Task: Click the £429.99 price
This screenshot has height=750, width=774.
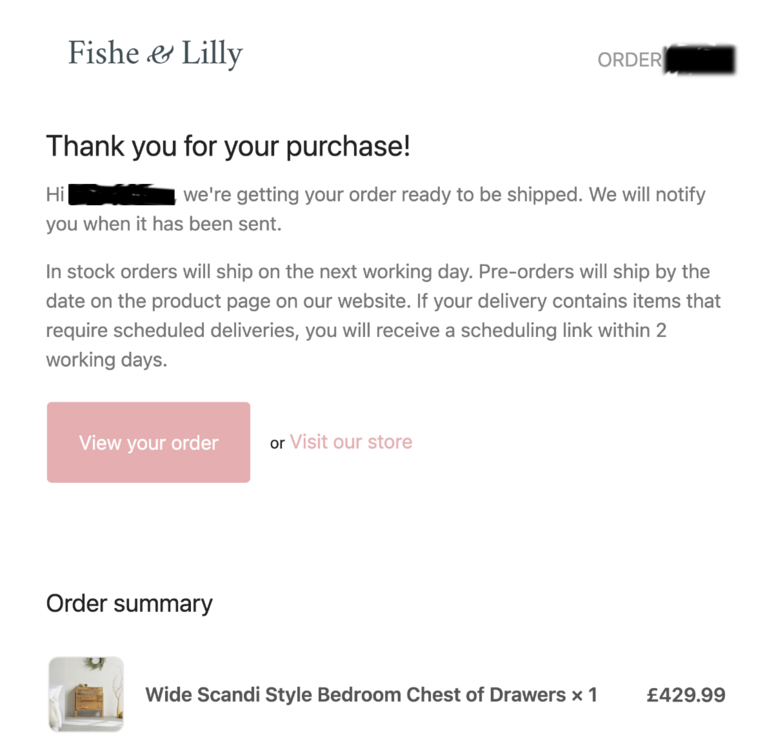Action: 686,695
